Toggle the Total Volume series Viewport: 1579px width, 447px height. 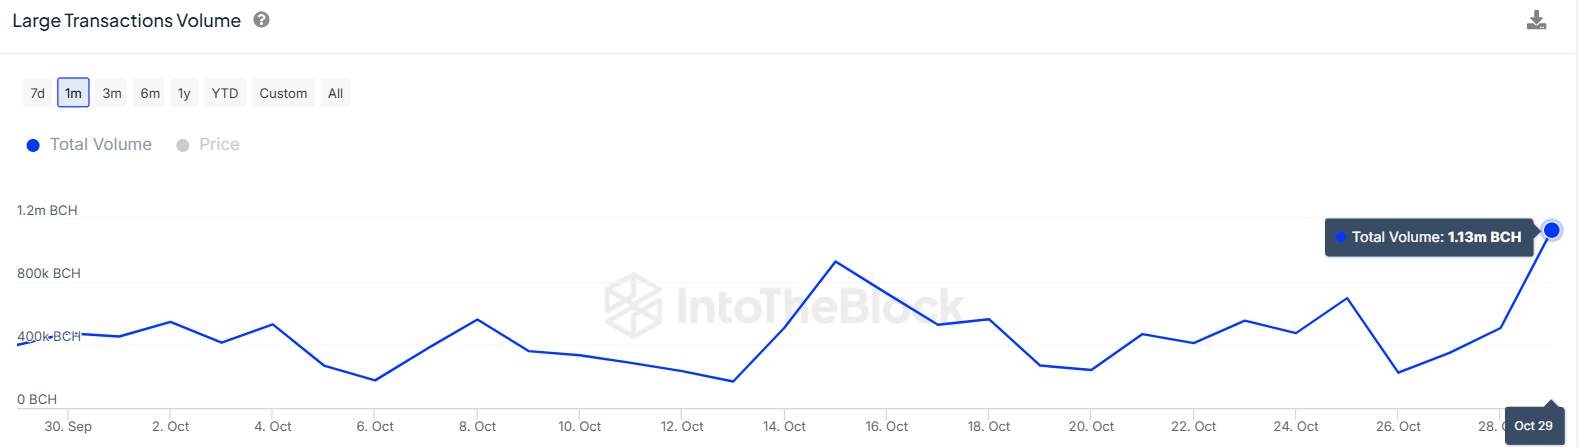100,145
